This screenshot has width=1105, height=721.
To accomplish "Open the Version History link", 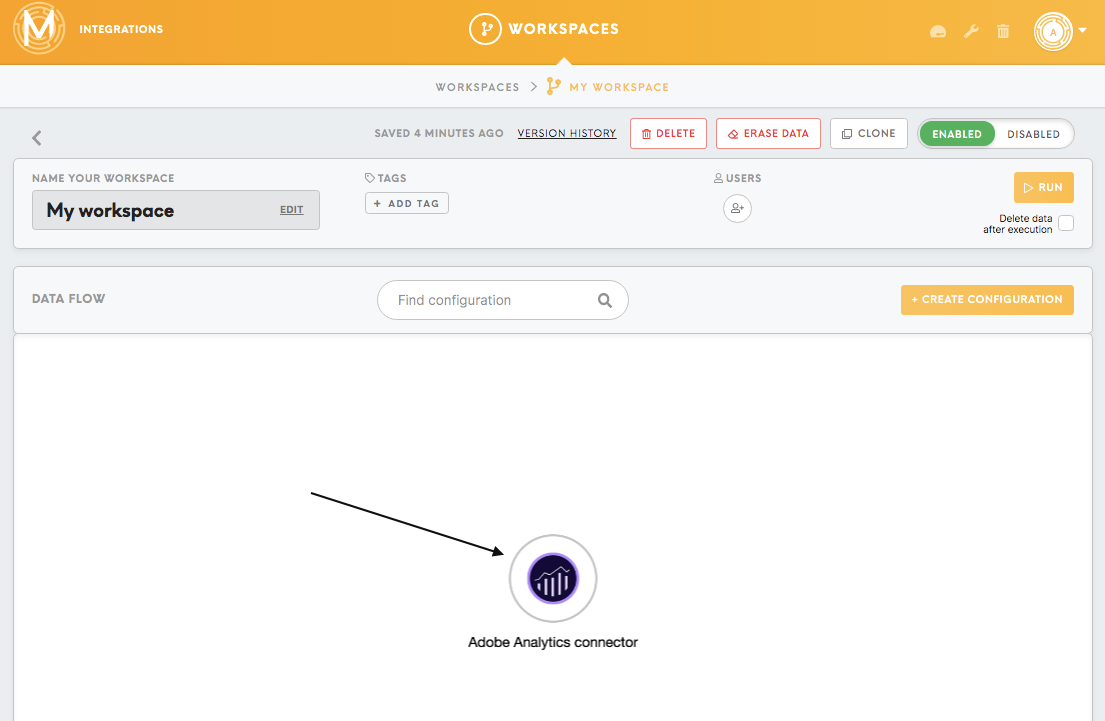I will pyautogui.click(x=567, y=133).
